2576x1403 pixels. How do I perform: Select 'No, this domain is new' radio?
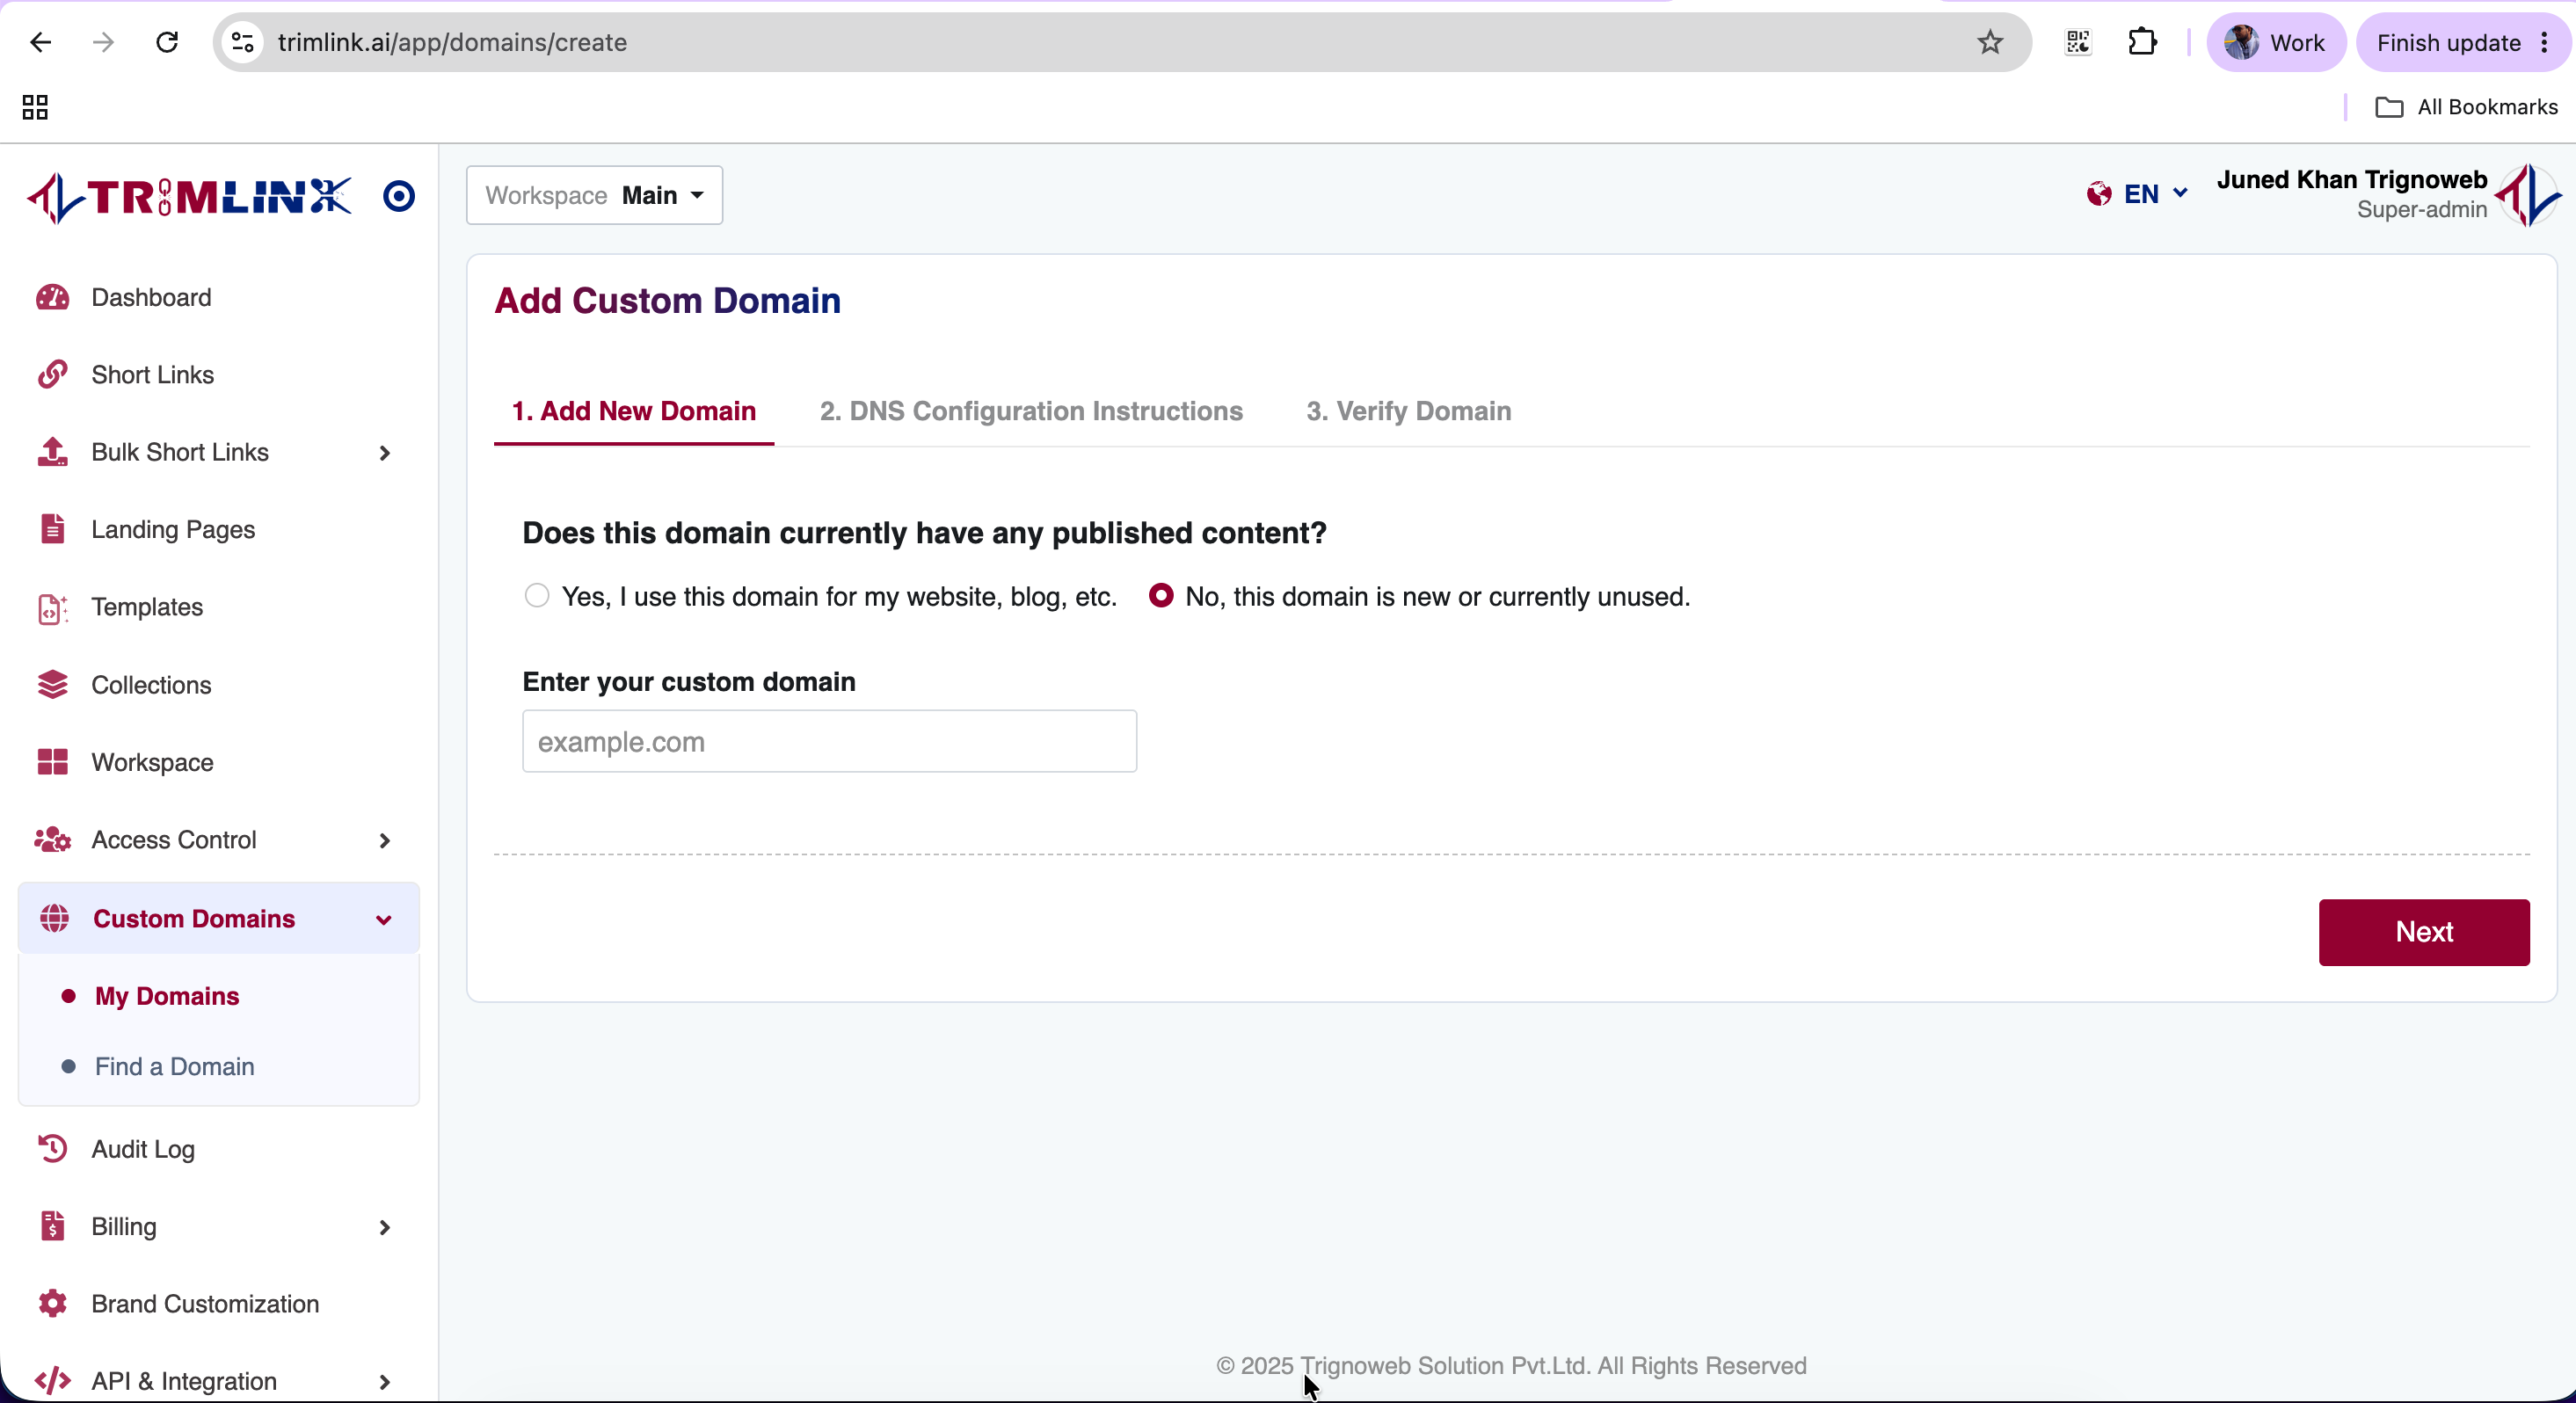click(1161, 596)
